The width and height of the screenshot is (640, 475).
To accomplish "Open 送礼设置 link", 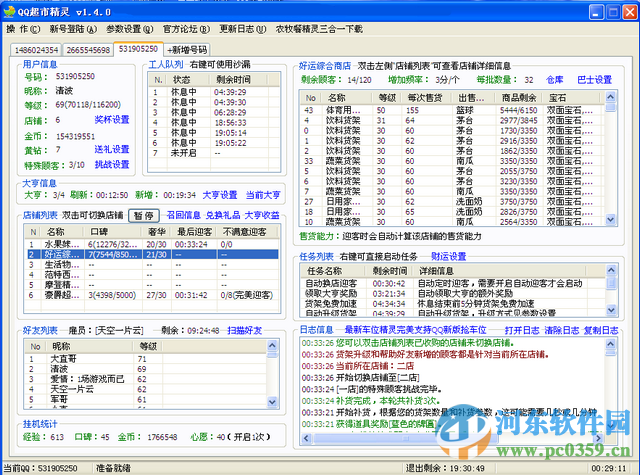I will (112, 149).
